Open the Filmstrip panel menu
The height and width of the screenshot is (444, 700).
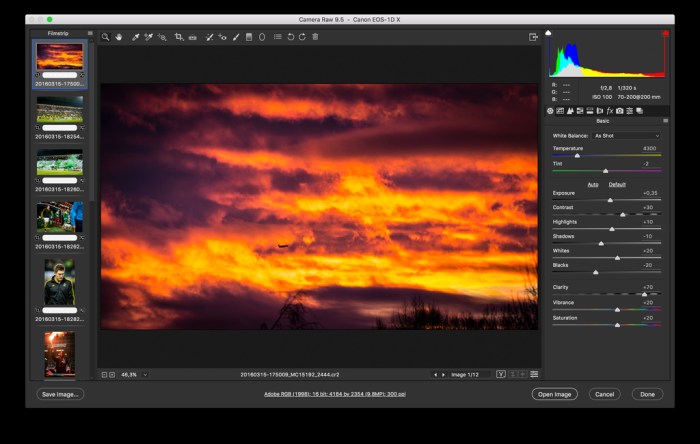point(89,32)
